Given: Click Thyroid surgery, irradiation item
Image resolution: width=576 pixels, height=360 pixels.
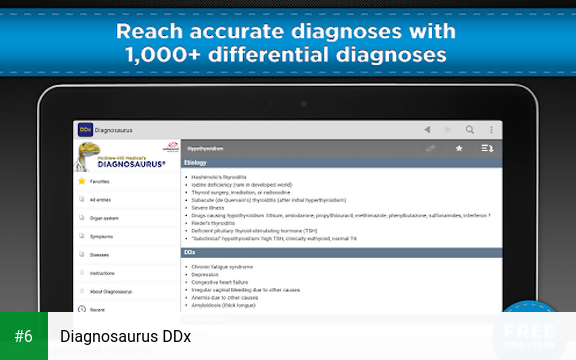Looking at the screenshot, I should (241, 192).
